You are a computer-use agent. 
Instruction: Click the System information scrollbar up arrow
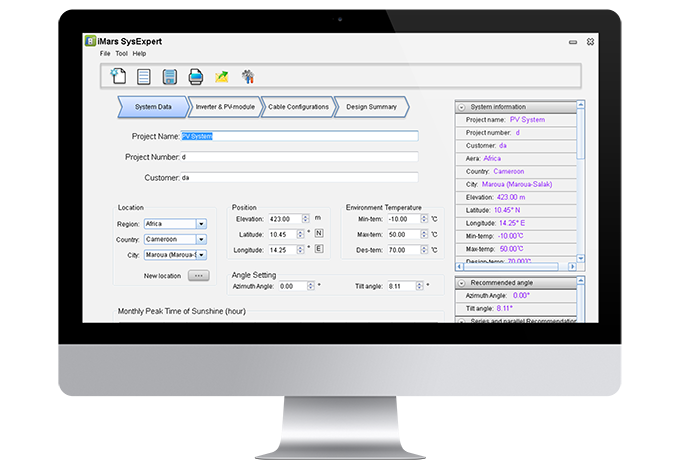tap(581, 104)
